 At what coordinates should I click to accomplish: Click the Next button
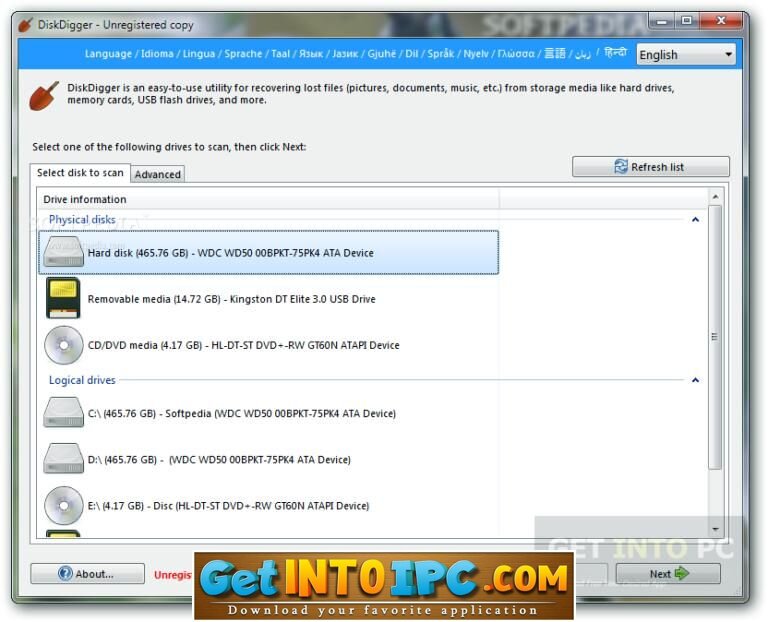pyautogui.click(x=668, y=574)
